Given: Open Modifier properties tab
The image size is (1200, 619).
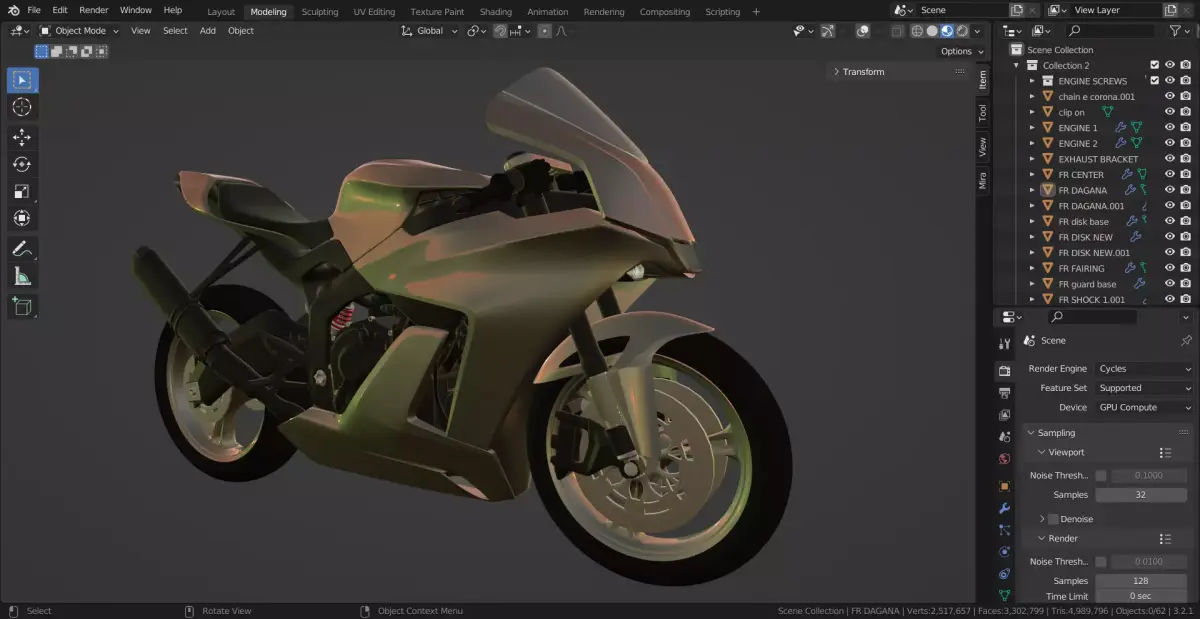Looking at the screenshot, I should point(1004,508).
